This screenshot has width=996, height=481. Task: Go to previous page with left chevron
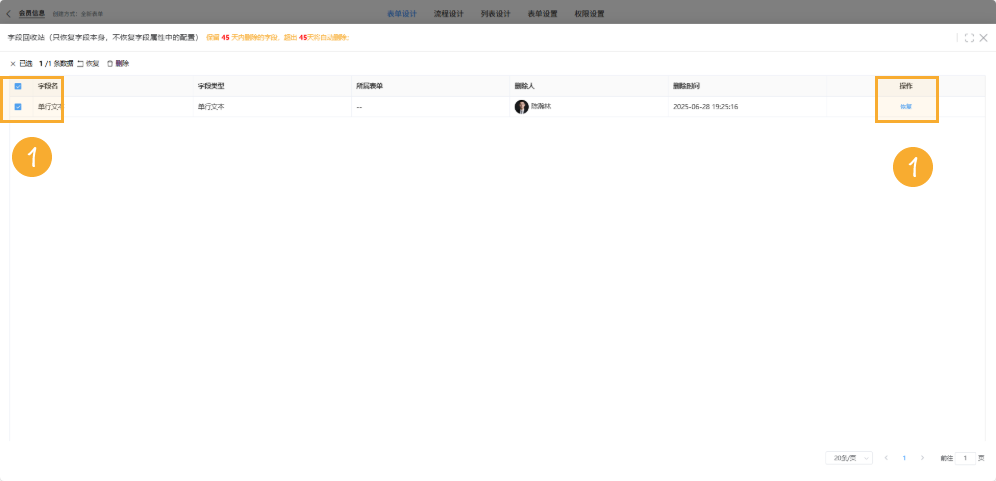(885, 457)
